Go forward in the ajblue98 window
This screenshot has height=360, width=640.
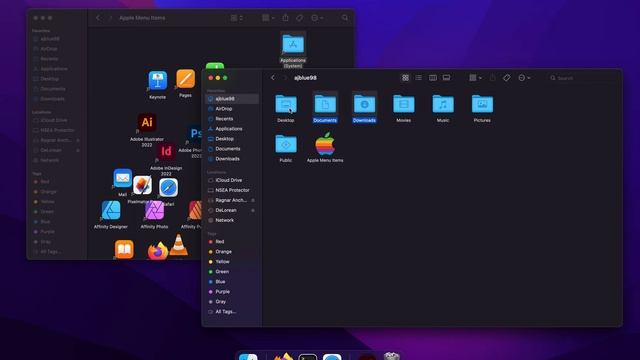coord(285,78)
